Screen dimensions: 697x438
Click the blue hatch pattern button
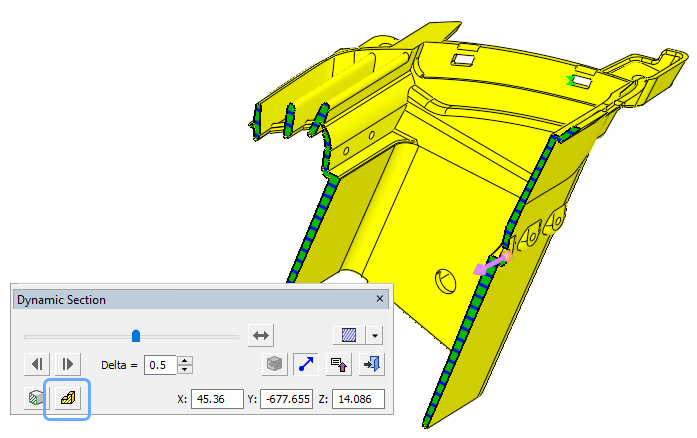(x=349, y=335)
